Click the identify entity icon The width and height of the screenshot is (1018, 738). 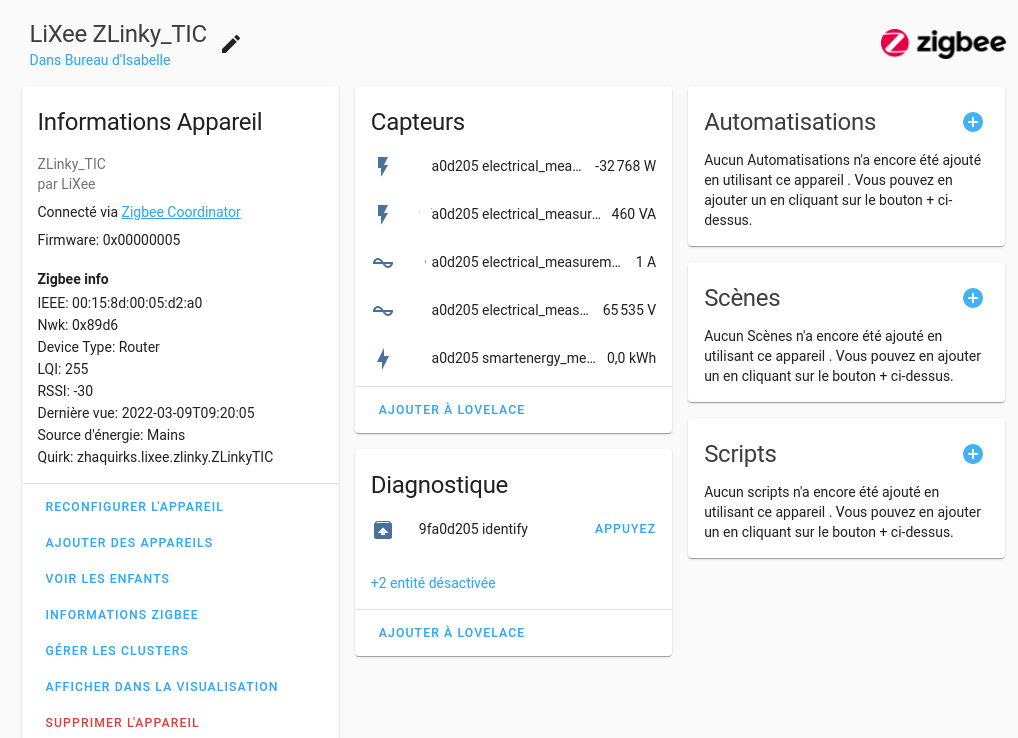coord(383,530)
